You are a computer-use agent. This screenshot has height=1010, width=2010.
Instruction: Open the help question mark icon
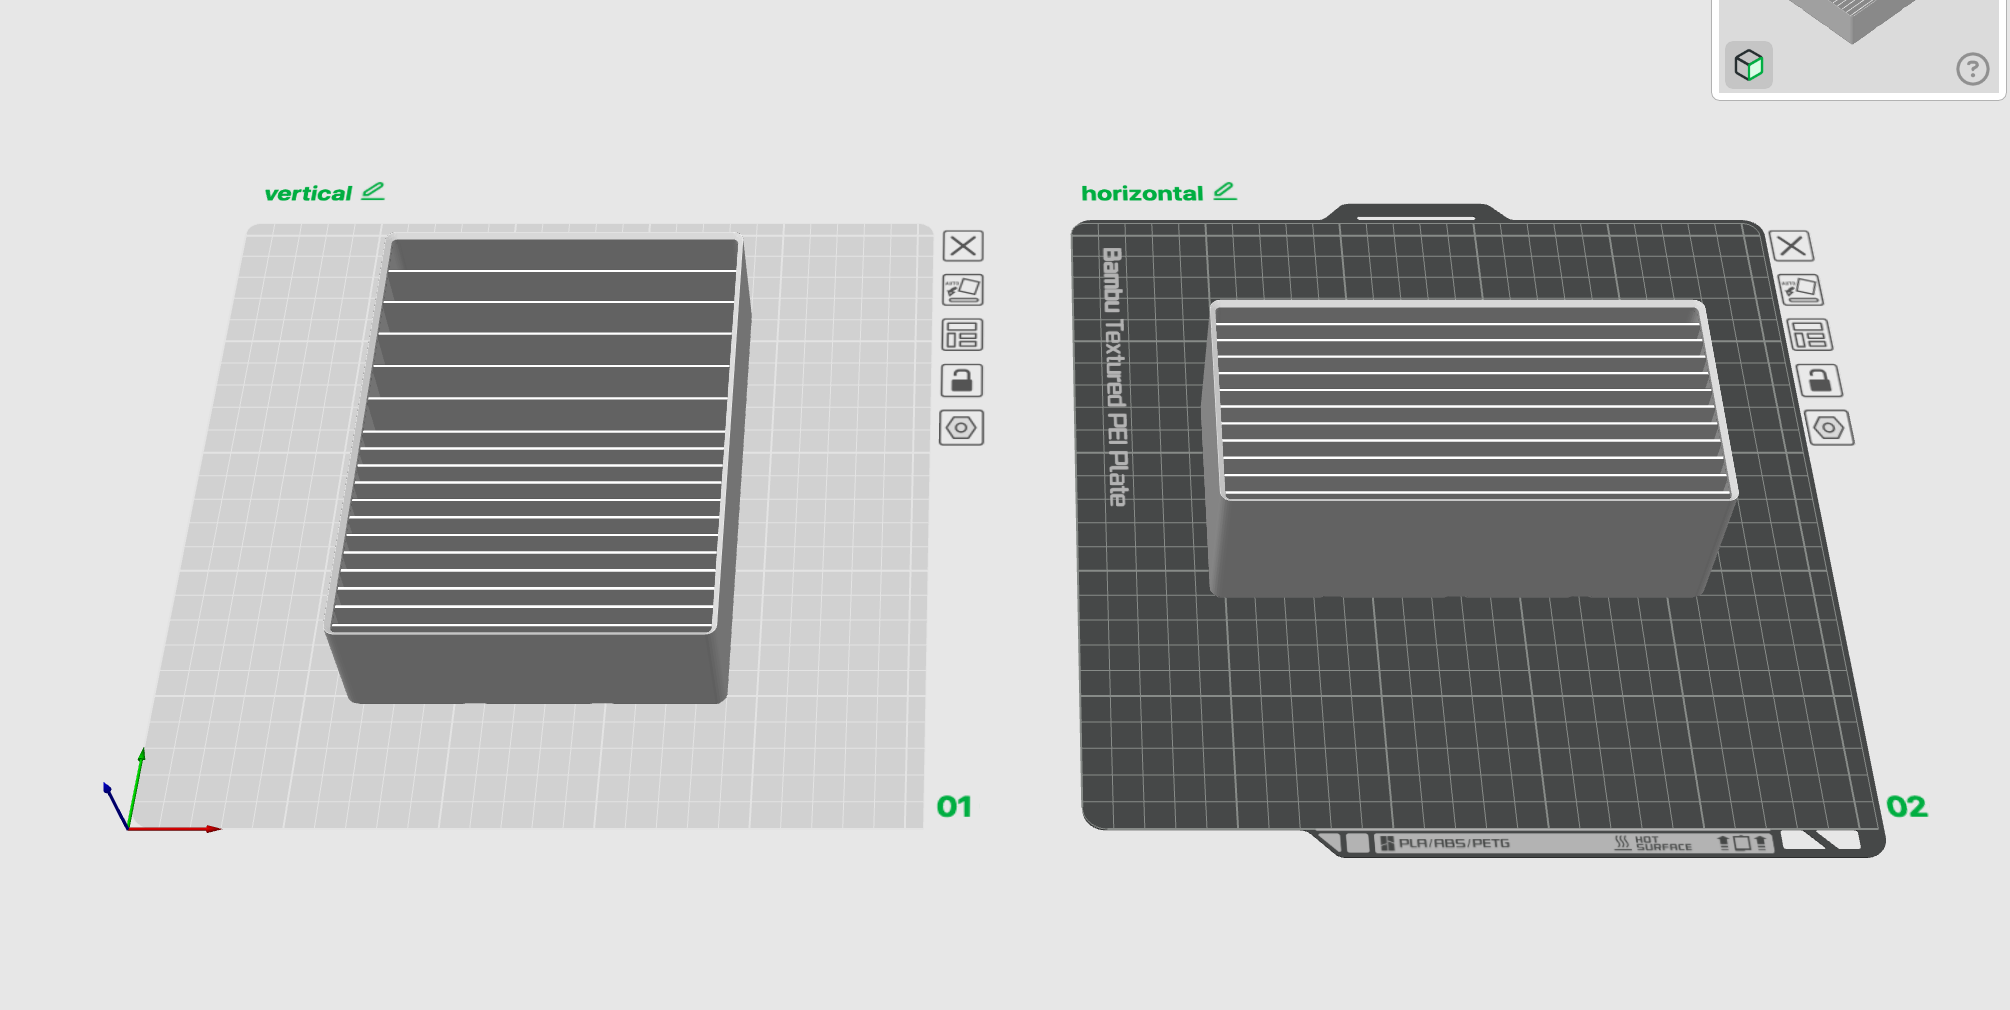[x=1972, y=69]
